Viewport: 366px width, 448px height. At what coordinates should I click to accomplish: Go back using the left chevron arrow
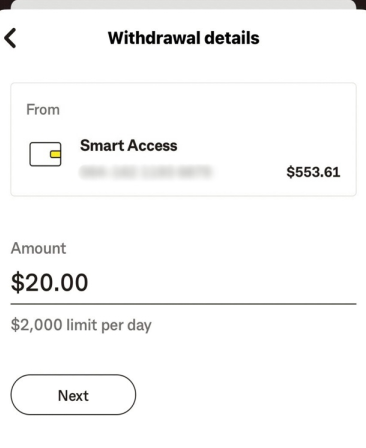click(x=10, y=38)
